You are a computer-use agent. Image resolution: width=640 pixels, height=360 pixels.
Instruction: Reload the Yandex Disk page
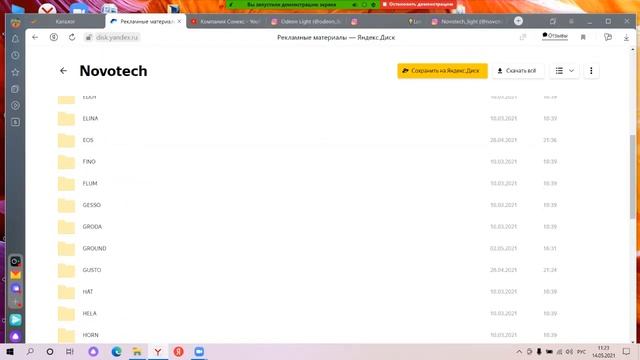pyautogui.click(x=72, y=37)
